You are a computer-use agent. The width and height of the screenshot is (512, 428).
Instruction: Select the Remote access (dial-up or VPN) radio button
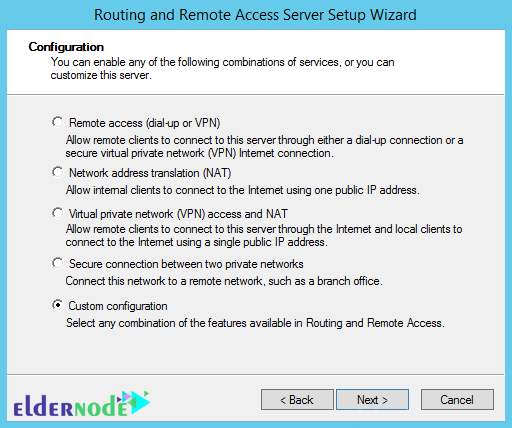[x=57, y=122]
